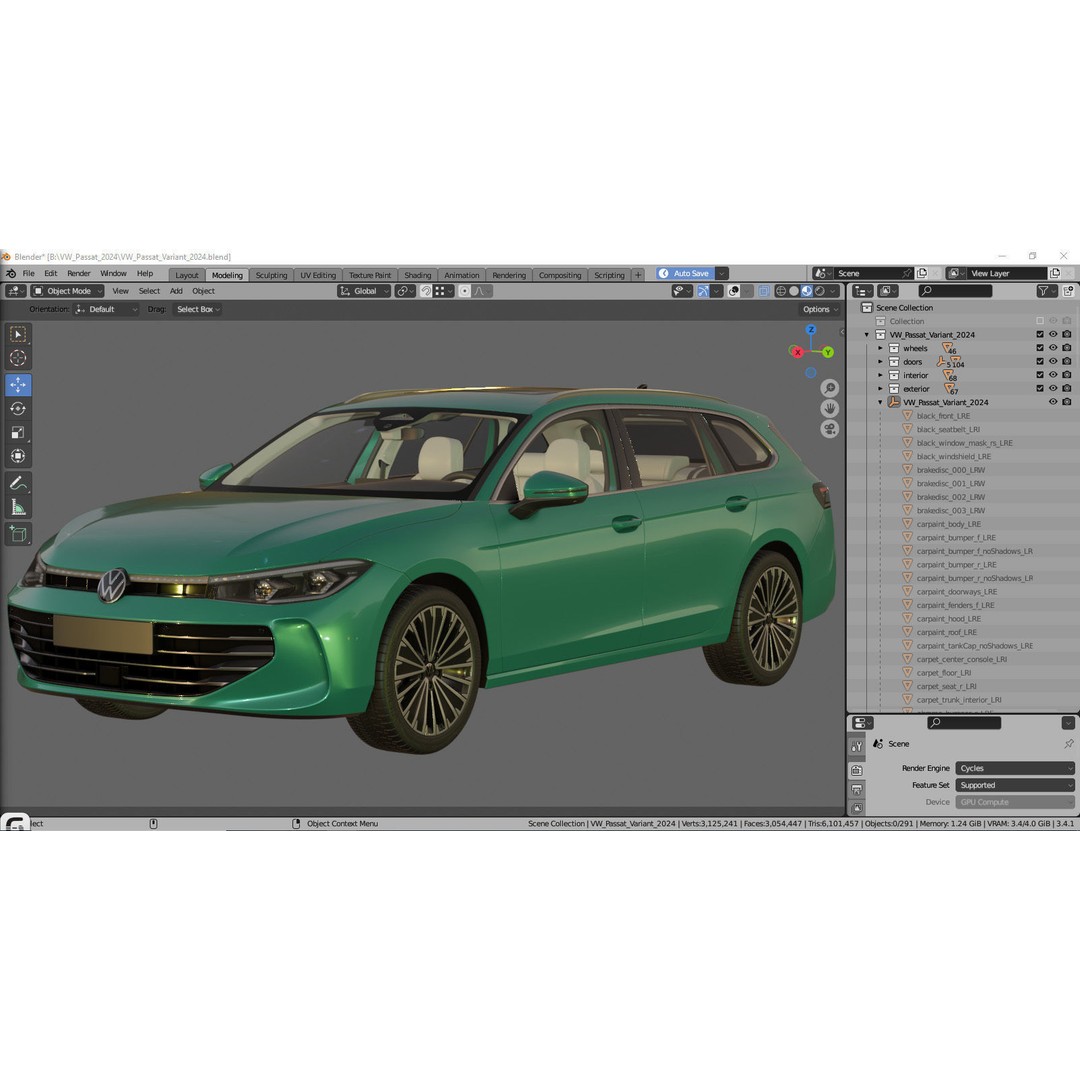Click the outliner search field
This screenshot has height=1080, width=1080.
[x=955, y=291]
